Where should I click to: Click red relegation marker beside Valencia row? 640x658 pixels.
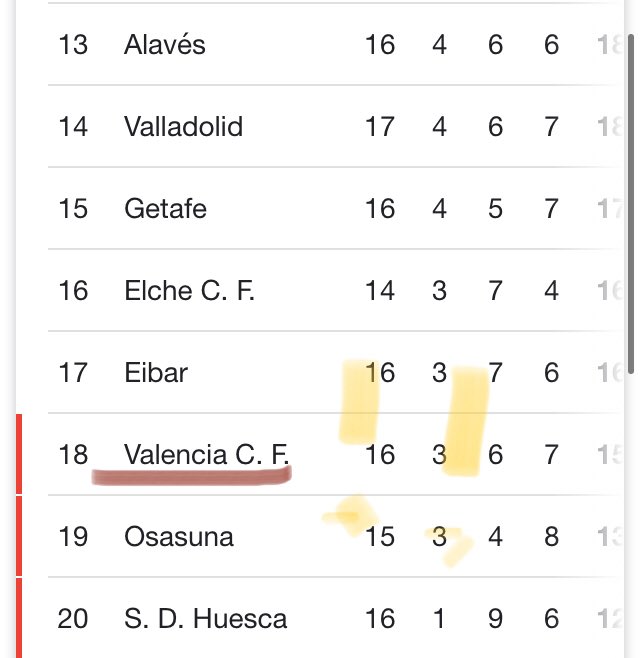pyautogui.click(x=19, y=455)
